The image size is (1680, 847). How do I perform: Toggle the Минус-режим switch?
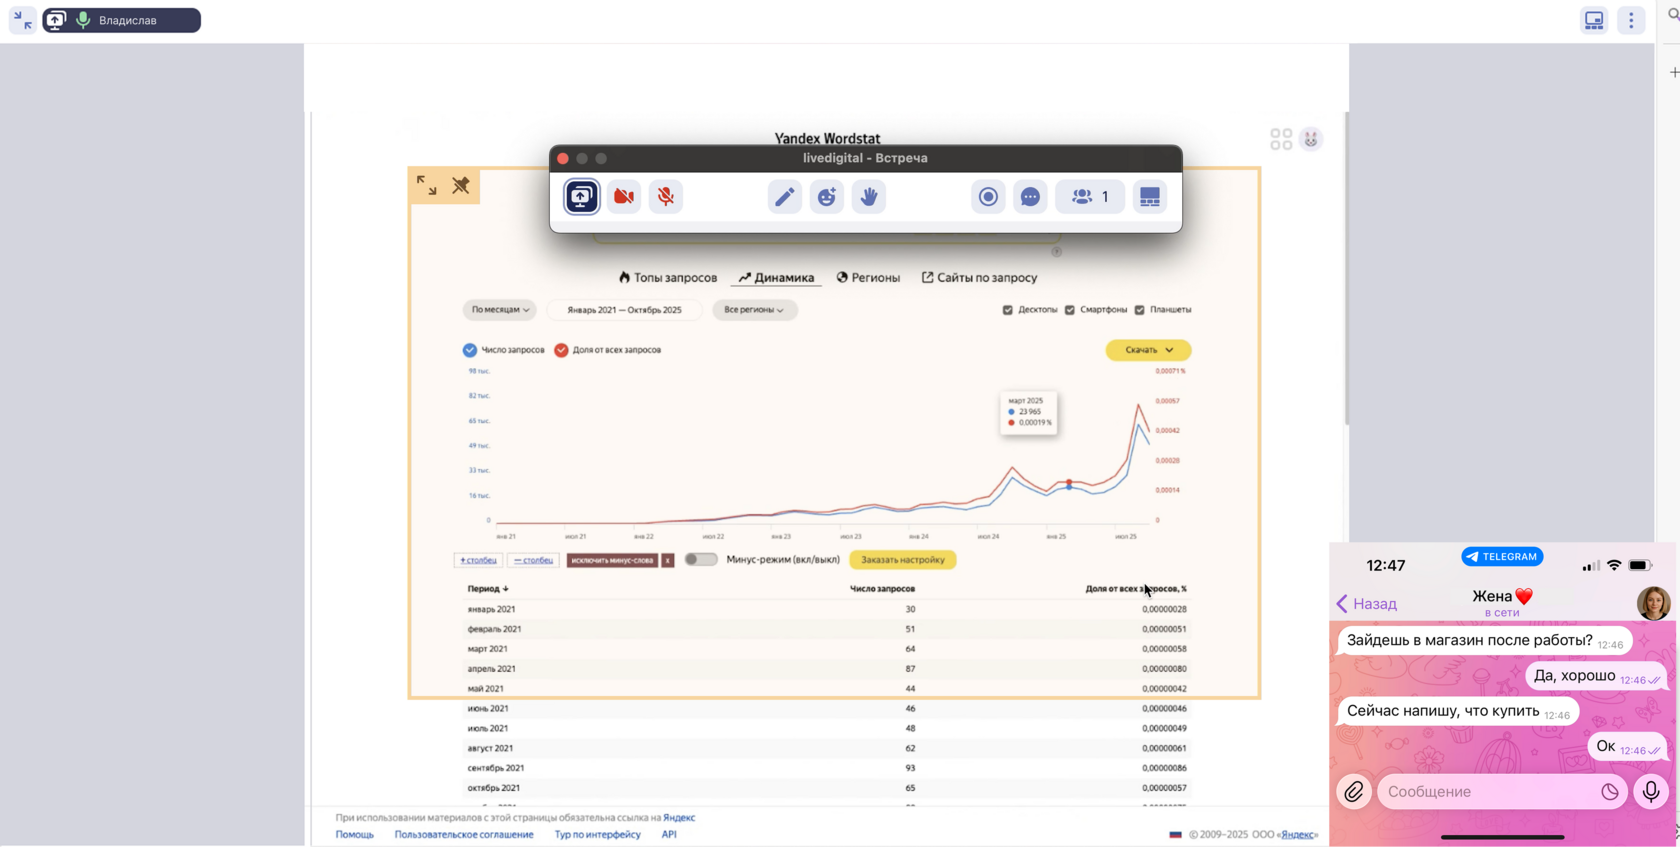pyautogui.click(x=700, y=560)
